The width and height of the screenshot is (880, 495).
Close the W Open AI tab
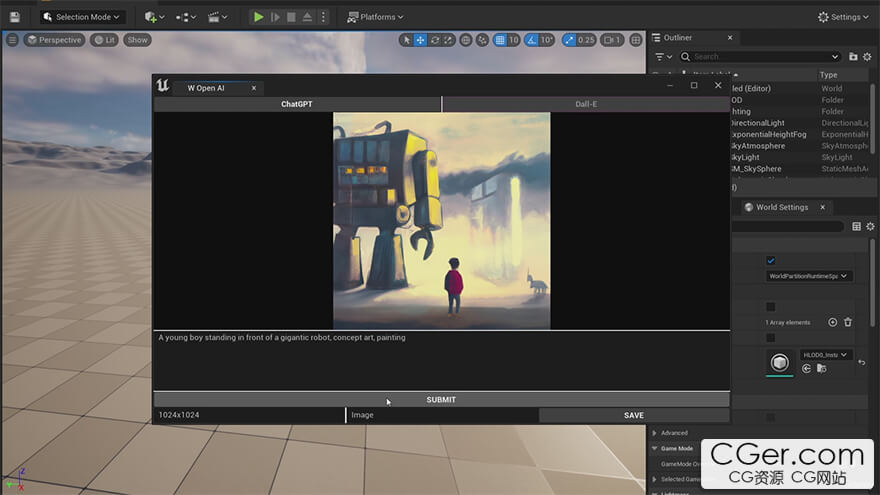254,88
